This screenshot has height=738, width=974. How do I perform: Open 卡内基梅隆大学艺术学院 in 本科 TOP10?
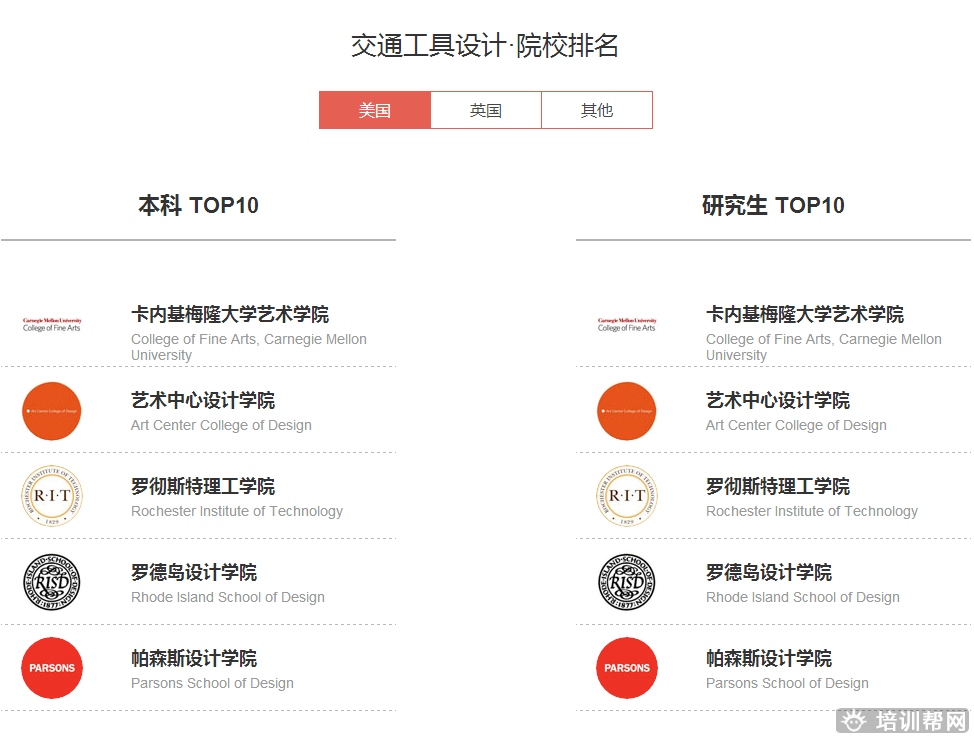pos(230,314)
